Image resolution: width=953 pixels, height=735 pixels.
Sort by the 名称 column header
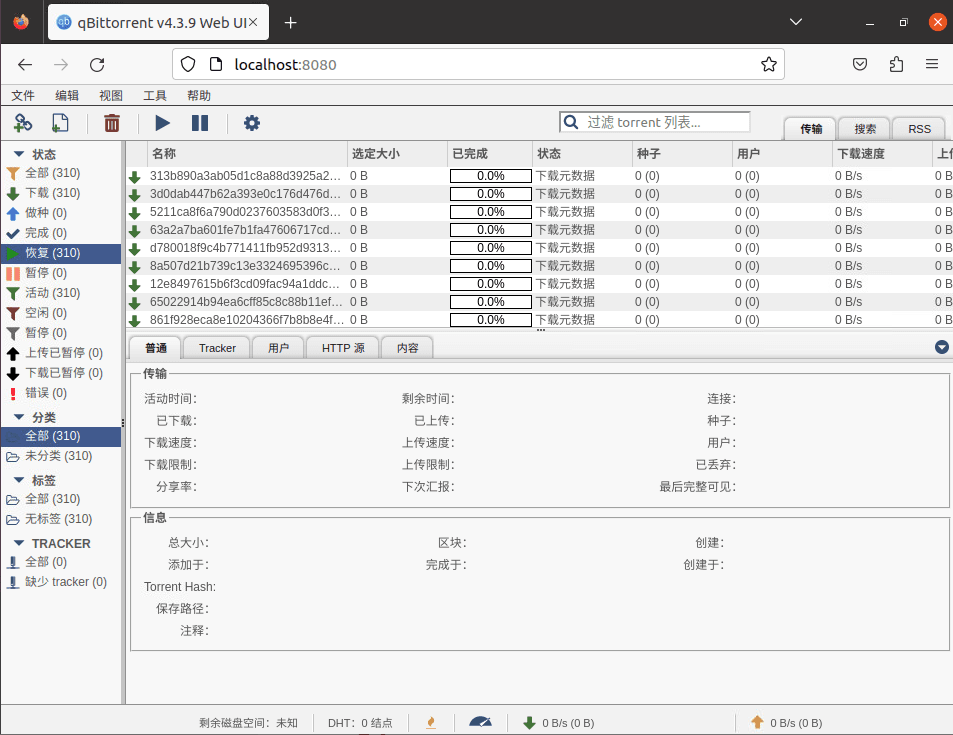247,154
